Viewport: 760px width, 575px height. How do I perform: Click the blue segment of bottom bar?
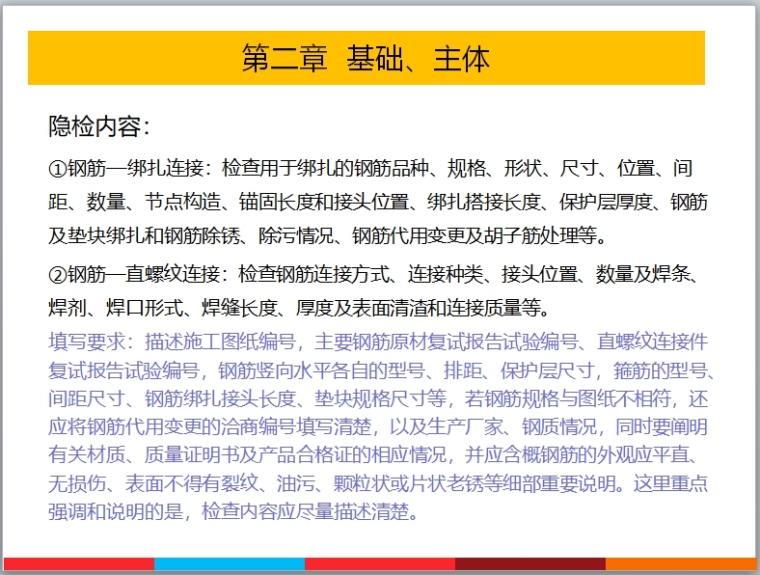(x=229, y=564)
